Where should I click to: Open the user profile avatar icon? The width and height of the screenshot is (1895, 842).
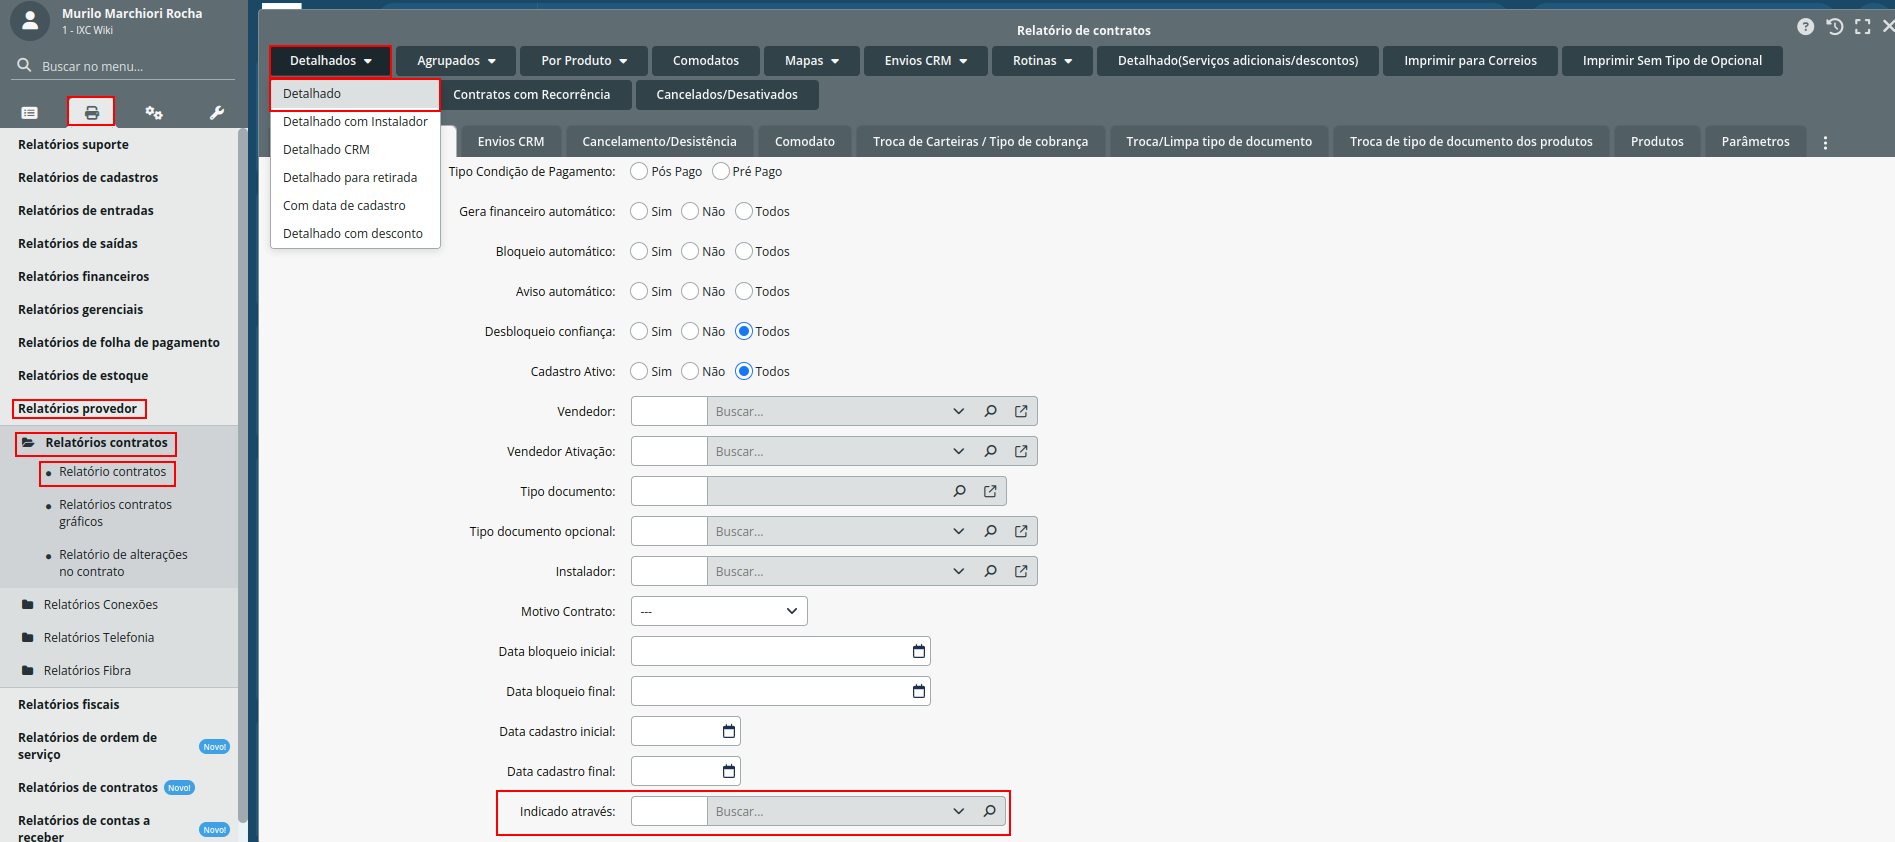[30, 20]
